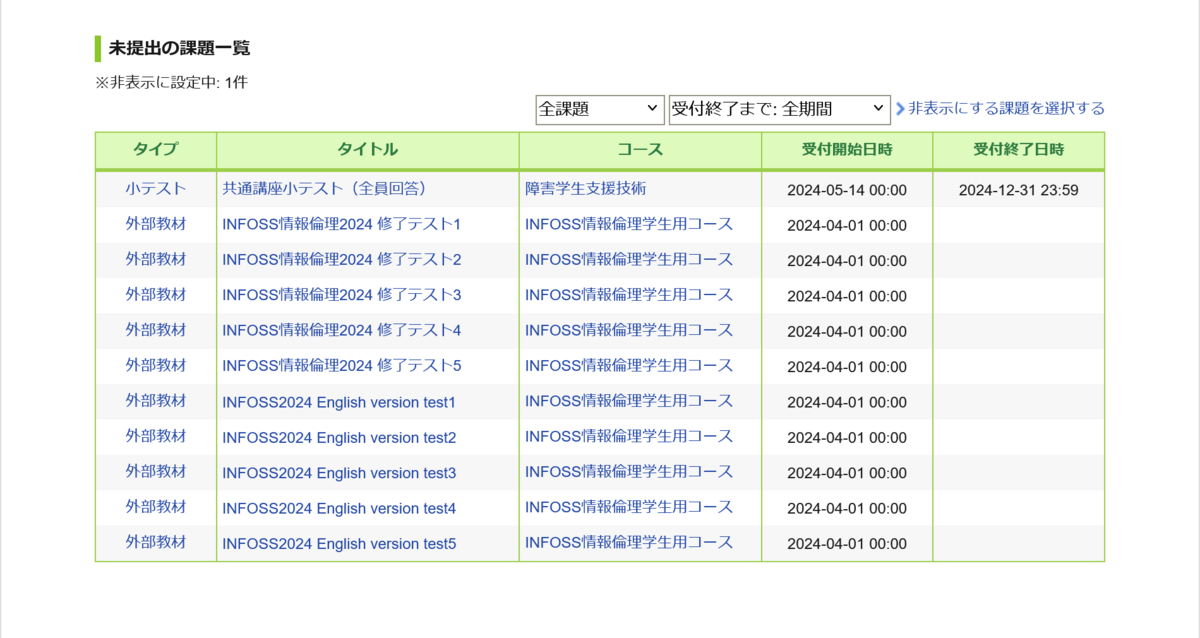This screenshot has width=1200, height=638.
Task: Open INFOSS2024 English version test3
Action: [339, 472]
